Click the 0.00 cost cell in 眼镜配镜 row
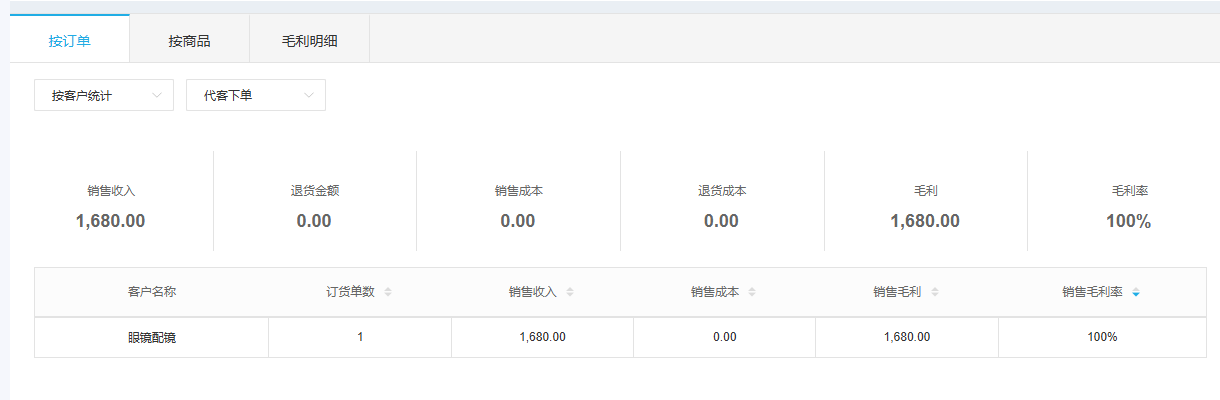This screenshot has width=1220, height=400. tap(725, 337)
